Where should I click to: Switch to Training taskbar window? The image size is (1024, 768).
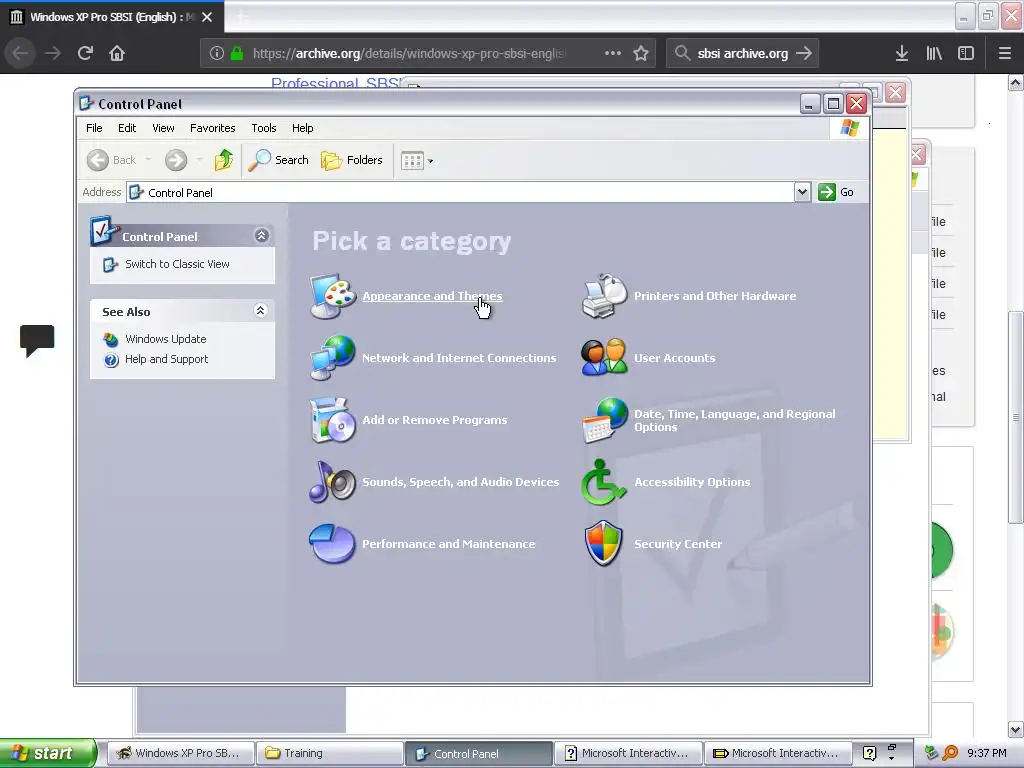(x=328, y=754)
